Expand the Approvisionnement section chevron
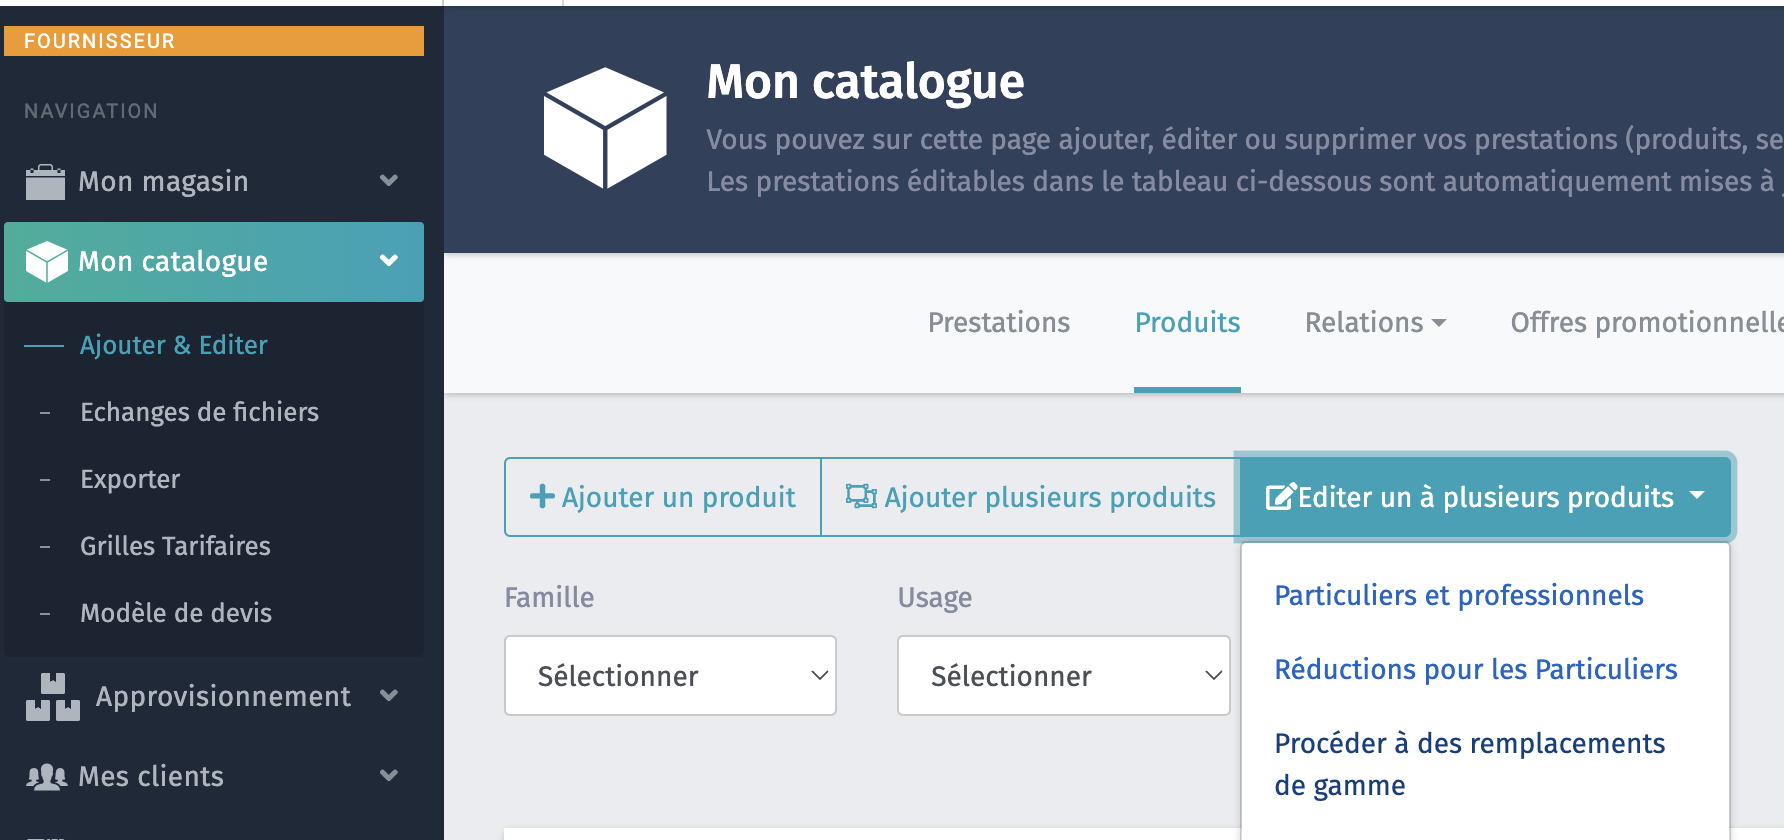This screenshot has height=840, width=1784. tap(389, 696)
